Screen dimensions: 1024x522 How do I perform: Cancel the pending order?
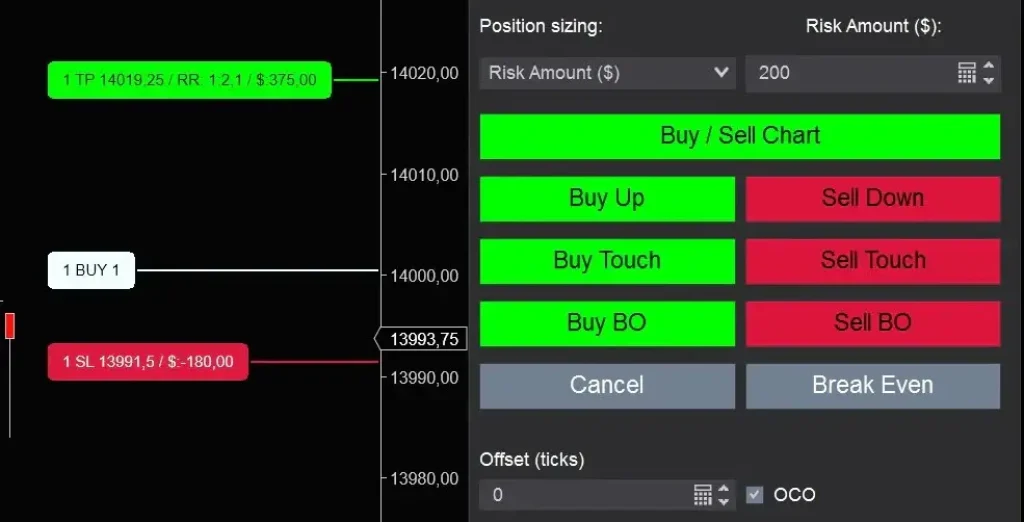(607, 385)
